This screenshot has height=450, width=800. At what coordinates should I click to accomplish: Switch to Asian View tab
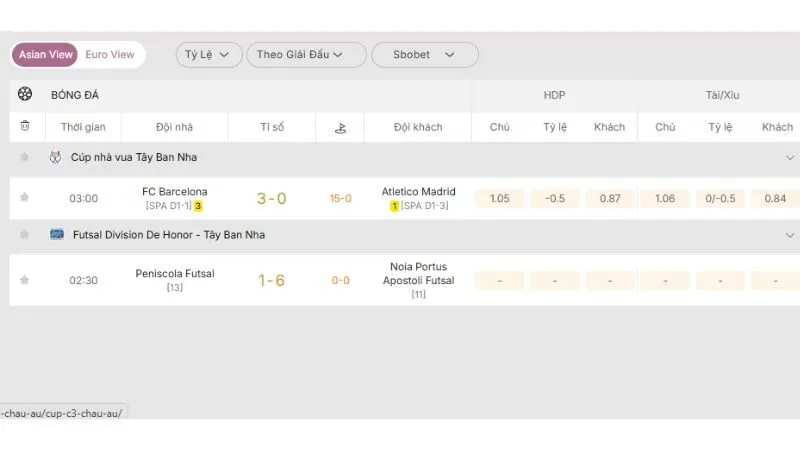pyautogui.click(x=46, y=55)
